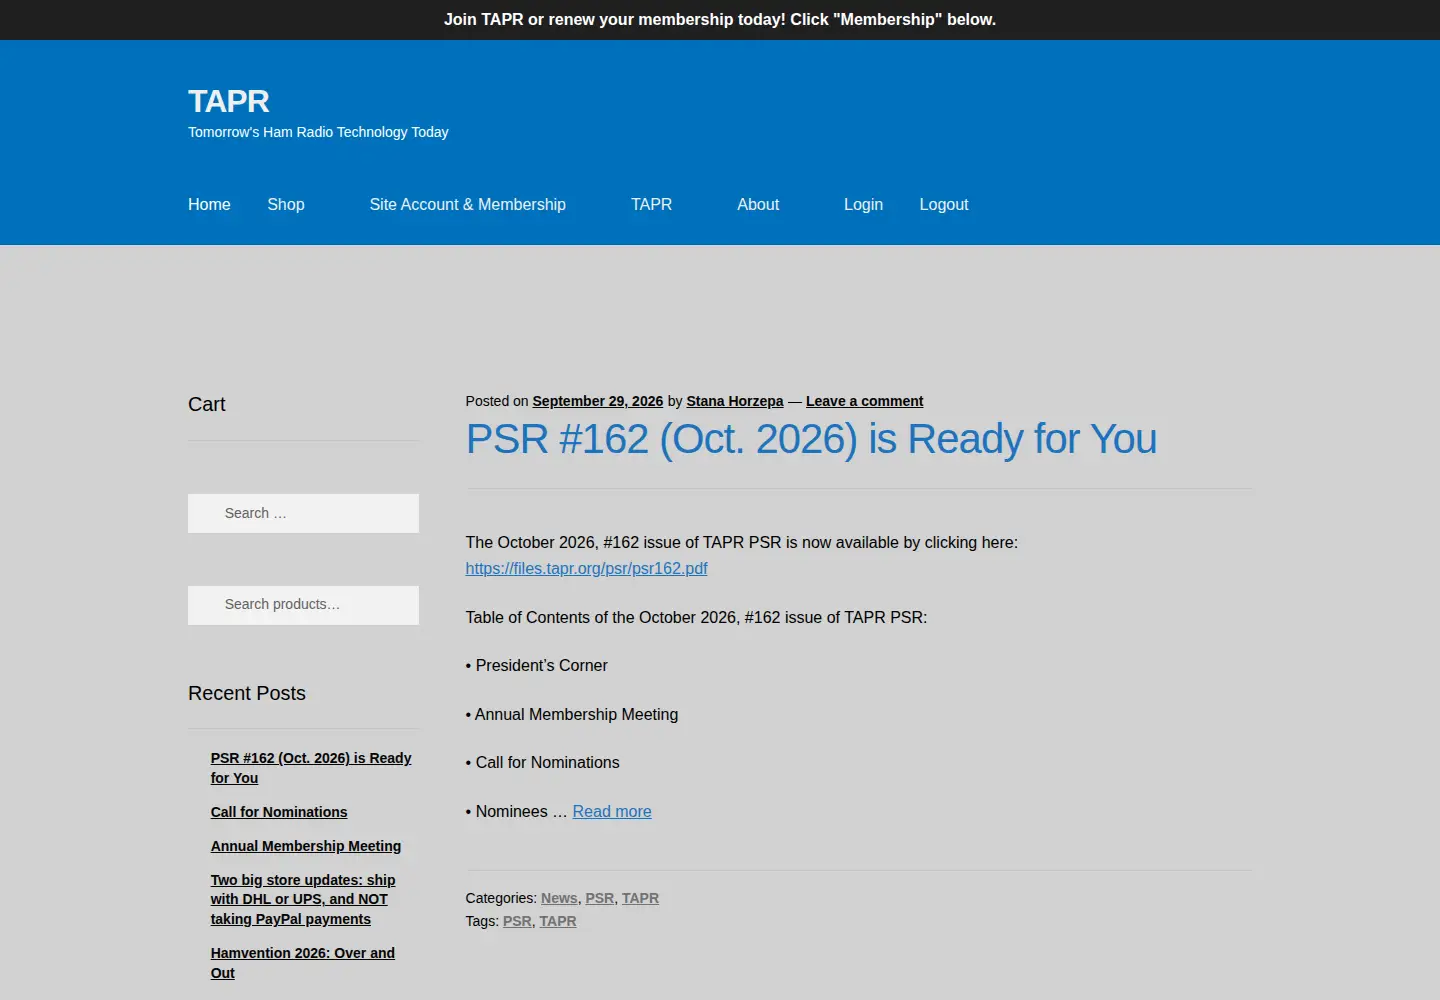Click the '• Call for Nominations' bullet text

click(x=542, y=762)
